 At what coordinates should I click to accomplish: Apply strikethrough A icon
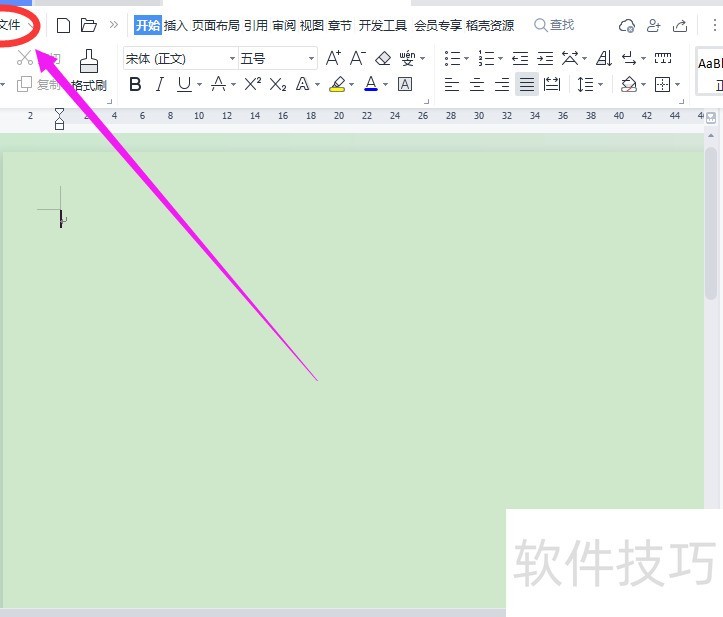coord(218,84)
